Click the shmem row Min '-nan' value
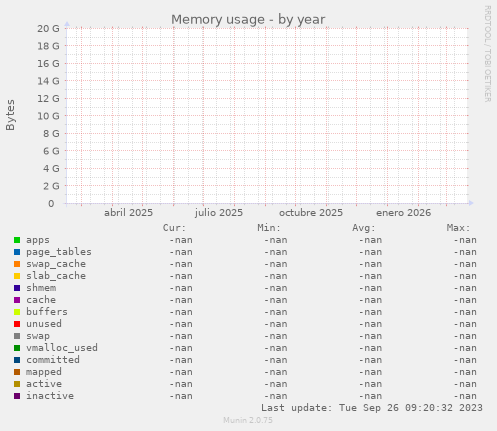Image resolution: width=497 pixels, height=431 pixels. (276, 288)
